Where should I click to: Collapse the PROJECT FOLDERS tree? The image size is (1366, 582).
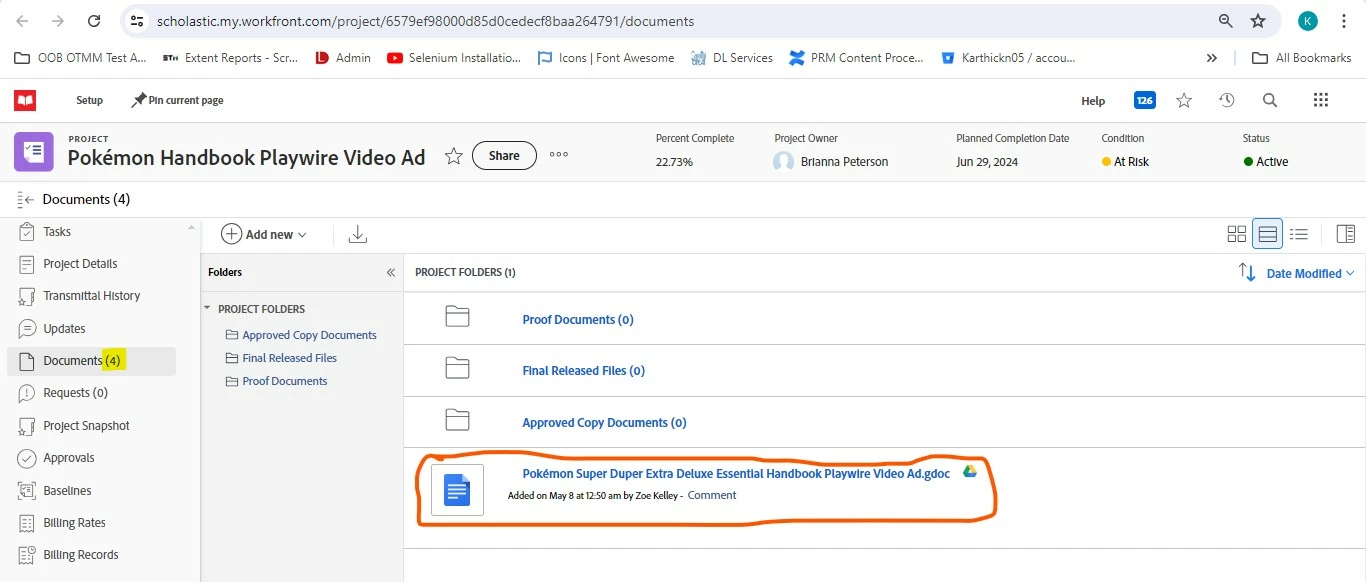pos(208,309)
